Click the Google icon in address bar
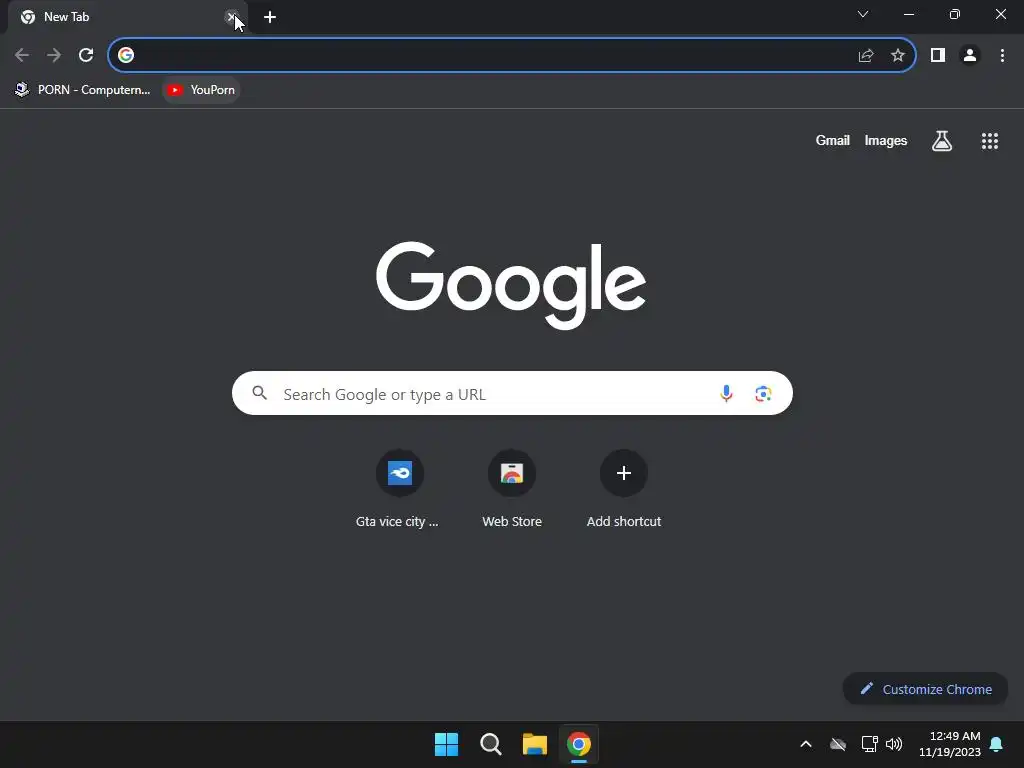Image resolution: width=1024 pixels, height=768 pixels. (x=126, y=56)
